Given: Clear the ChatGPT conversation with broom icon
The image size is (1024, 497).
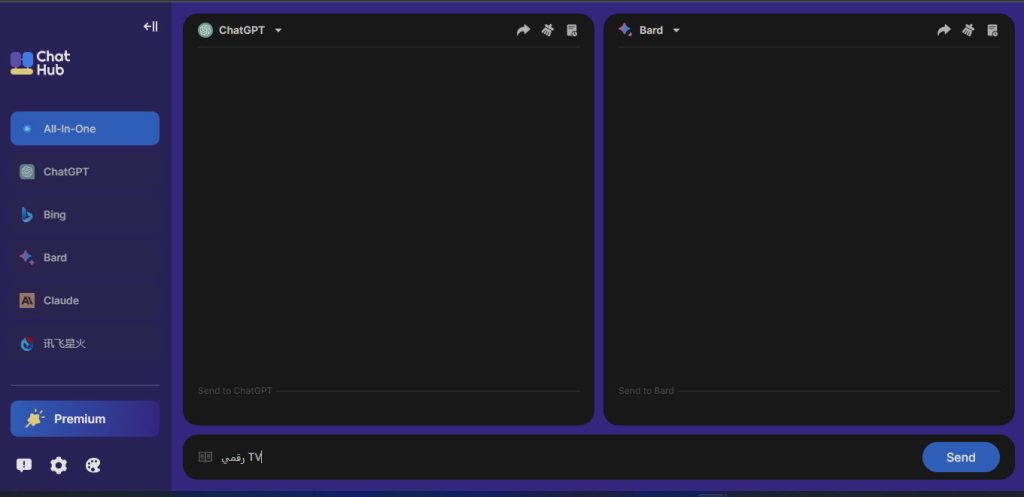Looking at the screenshot, I should click(x=548, y=30).
